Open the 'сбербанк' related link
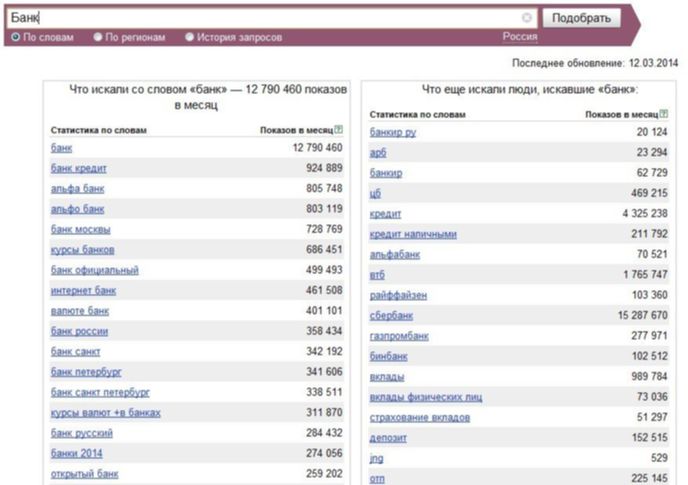This screenshot has width=688, height=485. [391, 316]
